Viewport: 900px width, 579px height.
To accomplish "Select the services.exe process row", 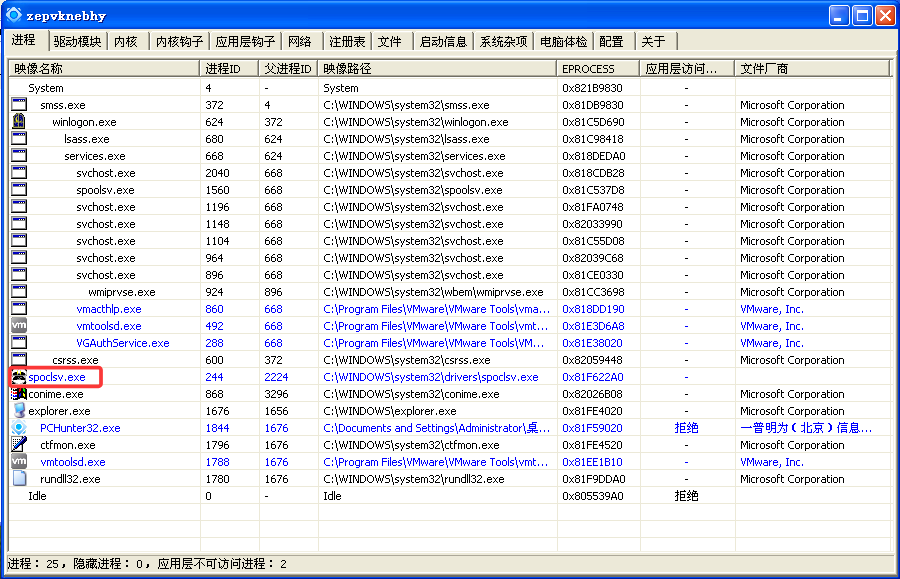I will point(95,156).
